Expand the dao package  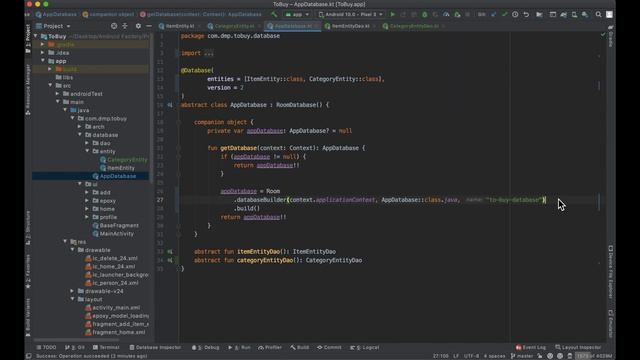click(87, 143)
